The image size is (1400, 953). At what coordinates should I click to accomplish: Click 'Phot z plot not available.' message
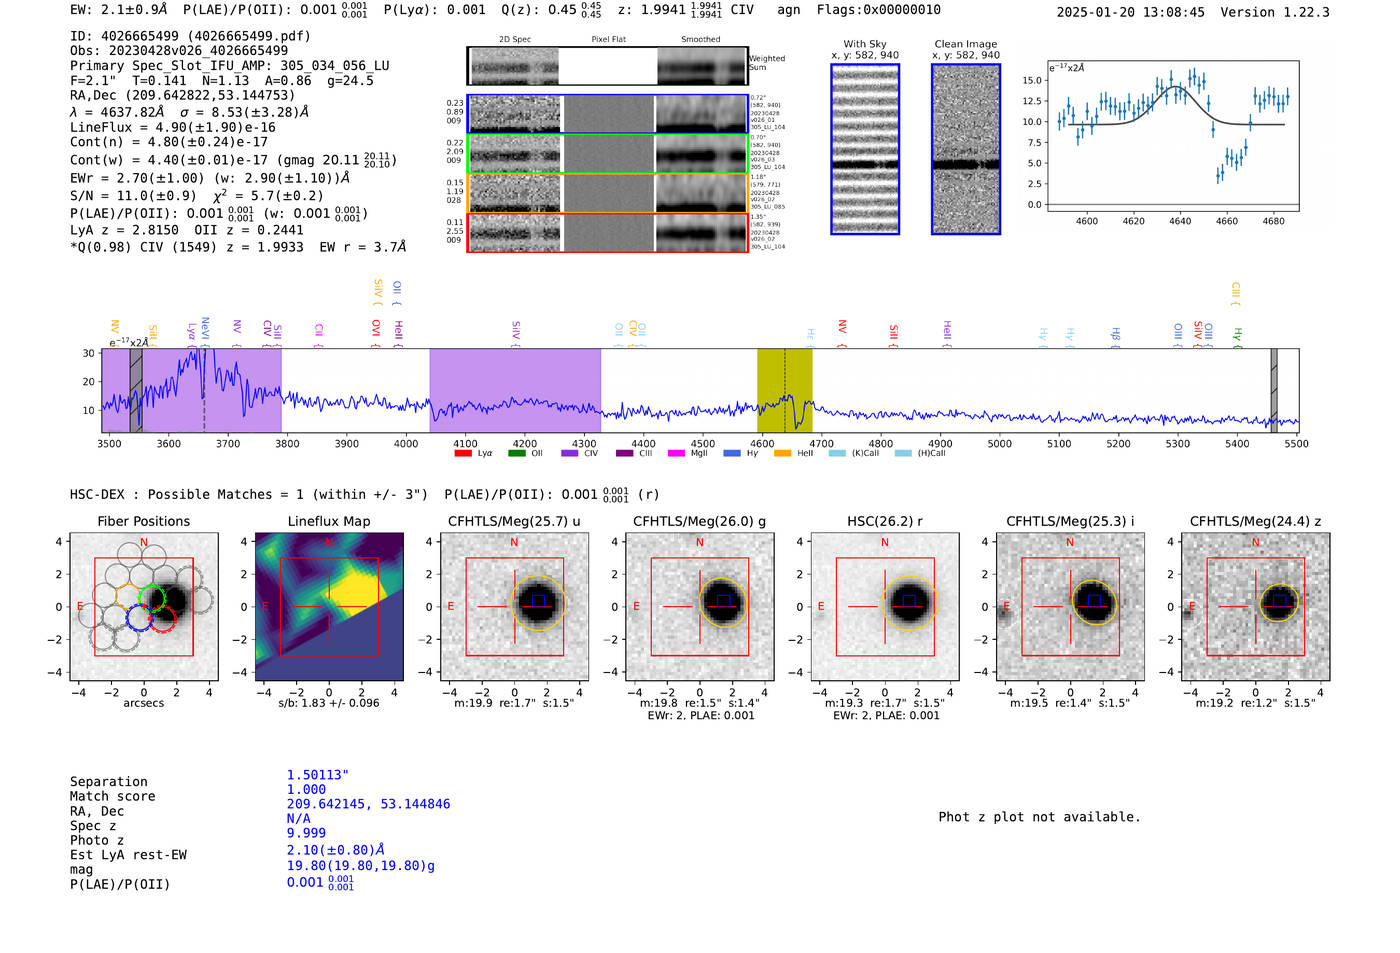tap(1039, 817)
